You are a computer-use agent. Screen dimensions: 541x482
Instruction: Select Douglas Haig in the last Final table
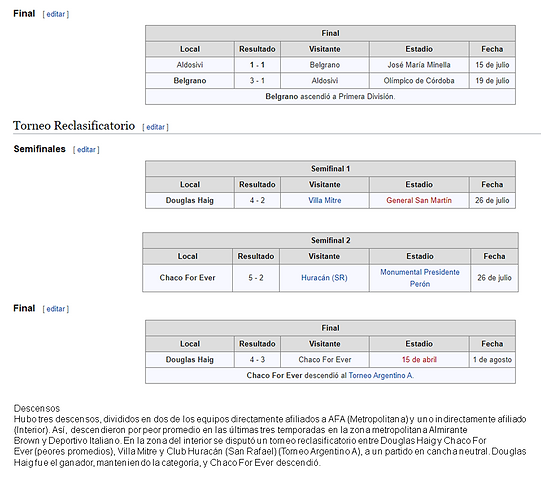coord(190,360)
